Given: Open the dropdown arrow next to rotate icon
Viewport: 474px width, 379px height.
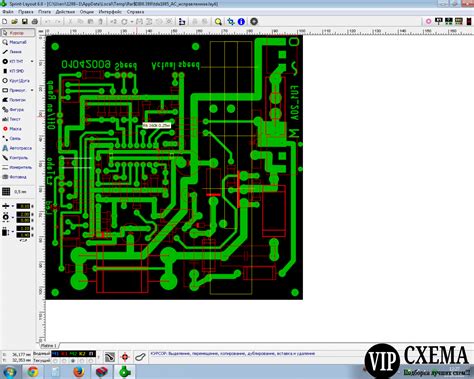Looking at the screenshot, I should [x=132, y=22].
